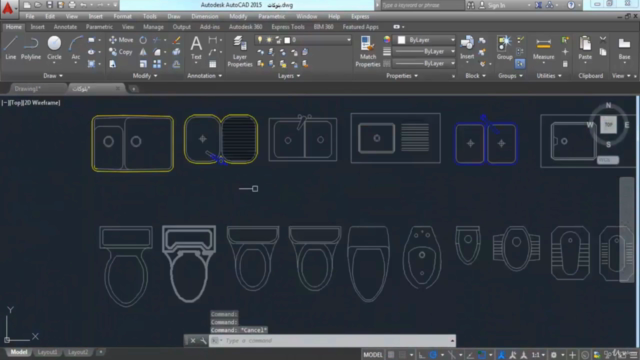Click the Save icon in quick access toolbar
640x360 pixels.
tap(49, 5)
